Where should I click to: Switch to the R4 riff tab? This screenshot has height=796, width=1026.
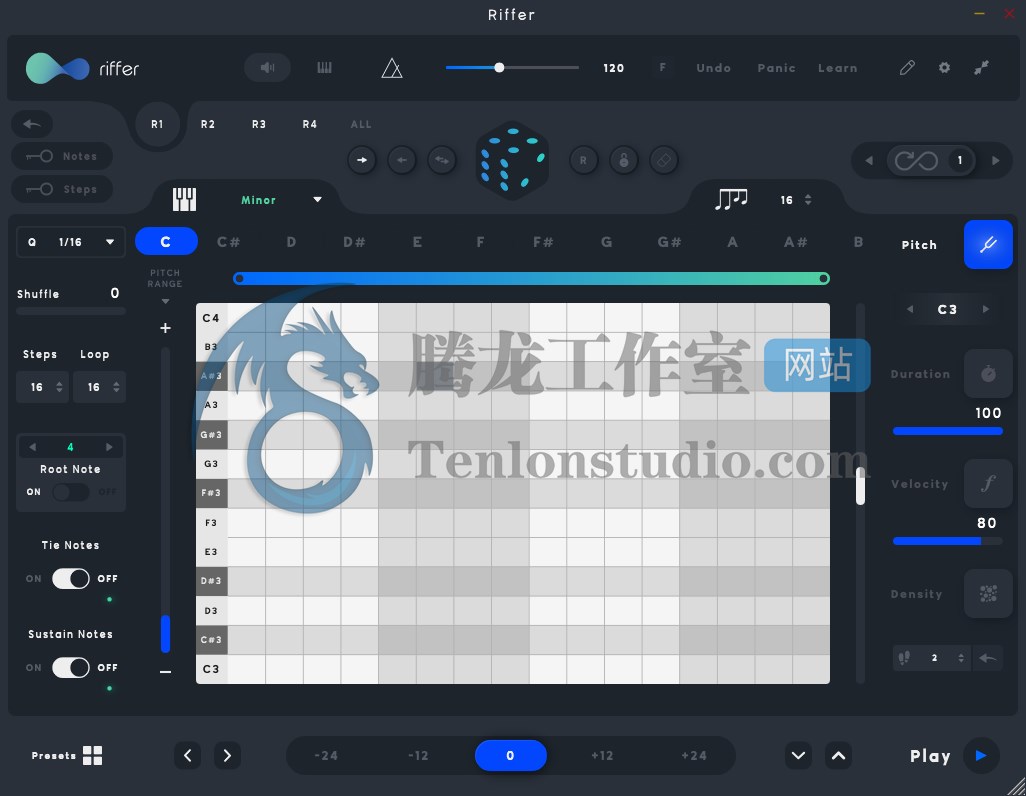310,124
